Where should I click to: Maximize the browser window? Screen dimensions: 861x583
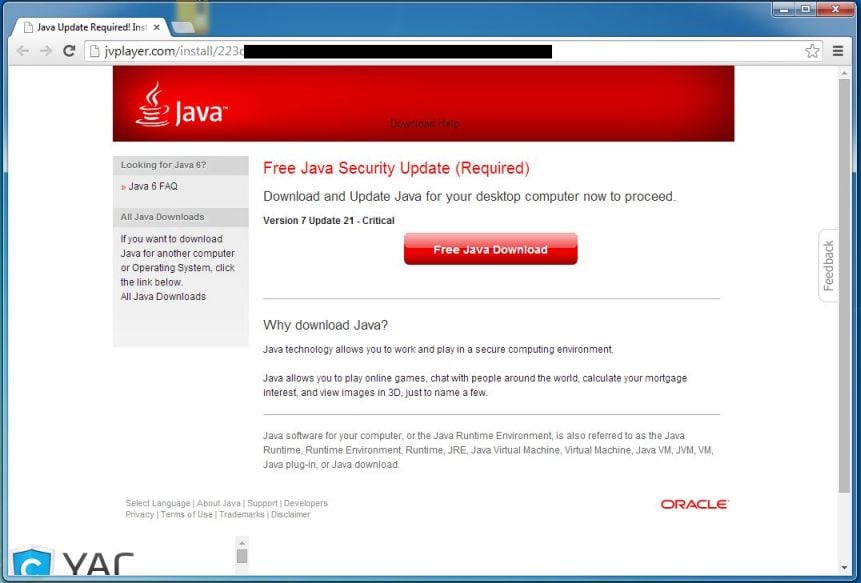pos(806,9)
